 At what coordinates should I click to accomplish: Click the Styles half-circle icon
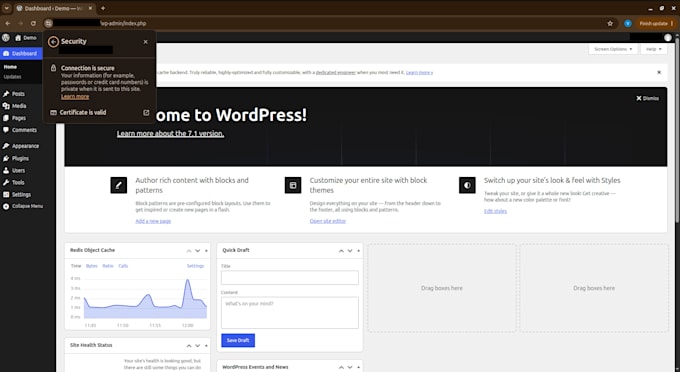(x=467, y=185)
